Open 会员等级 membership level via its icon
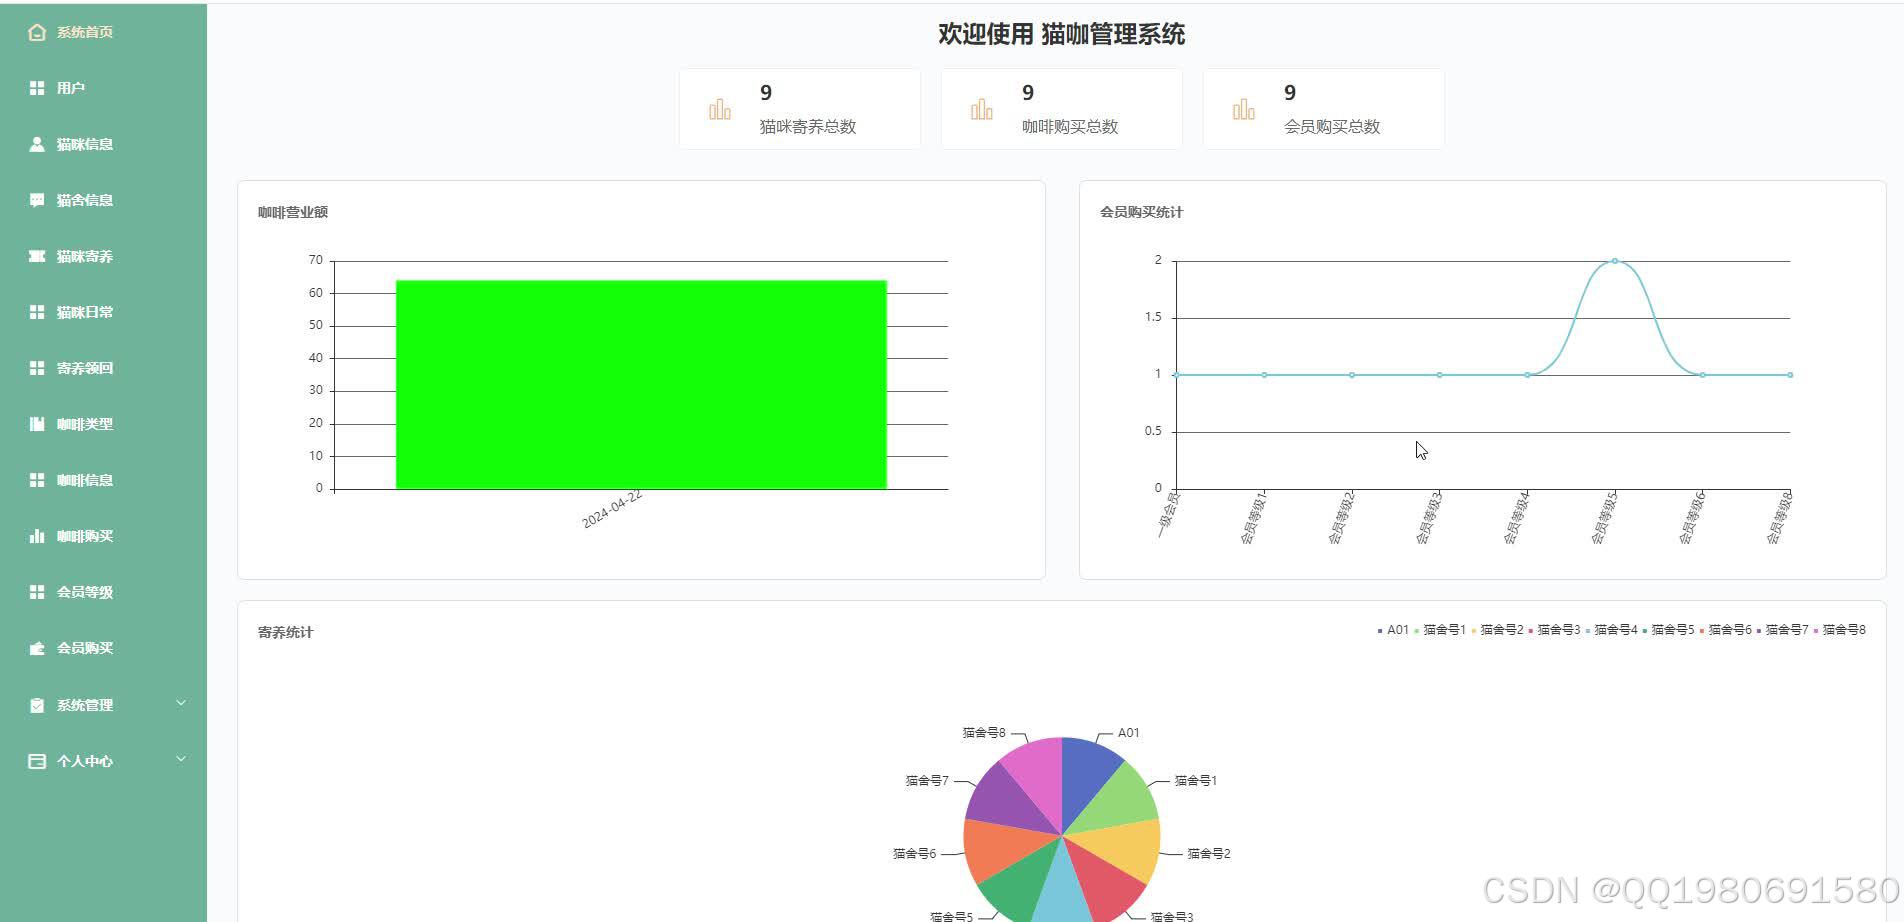 pos(36,592)
